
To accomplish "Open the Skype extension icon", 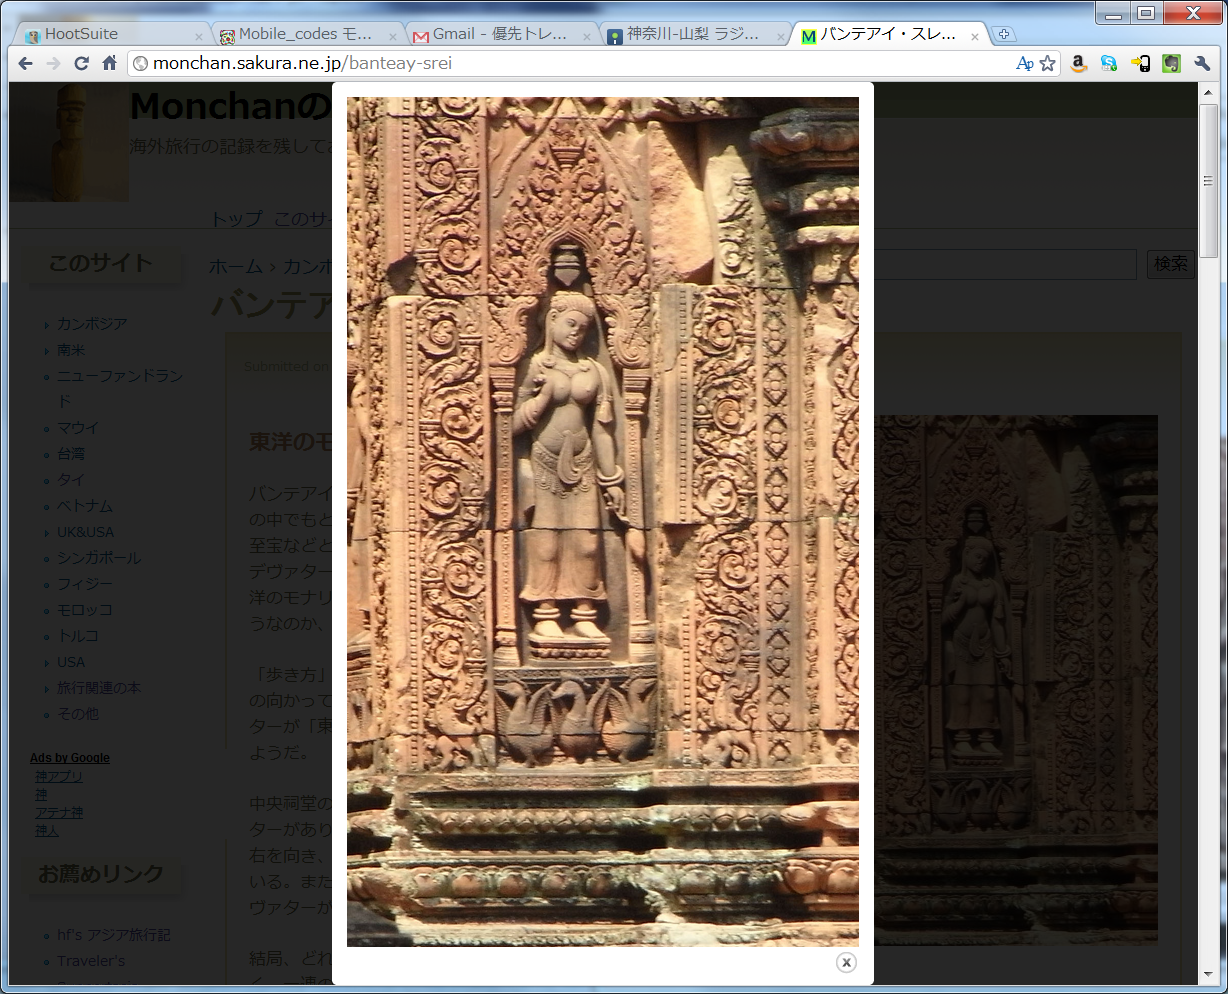I will 1109,63.
